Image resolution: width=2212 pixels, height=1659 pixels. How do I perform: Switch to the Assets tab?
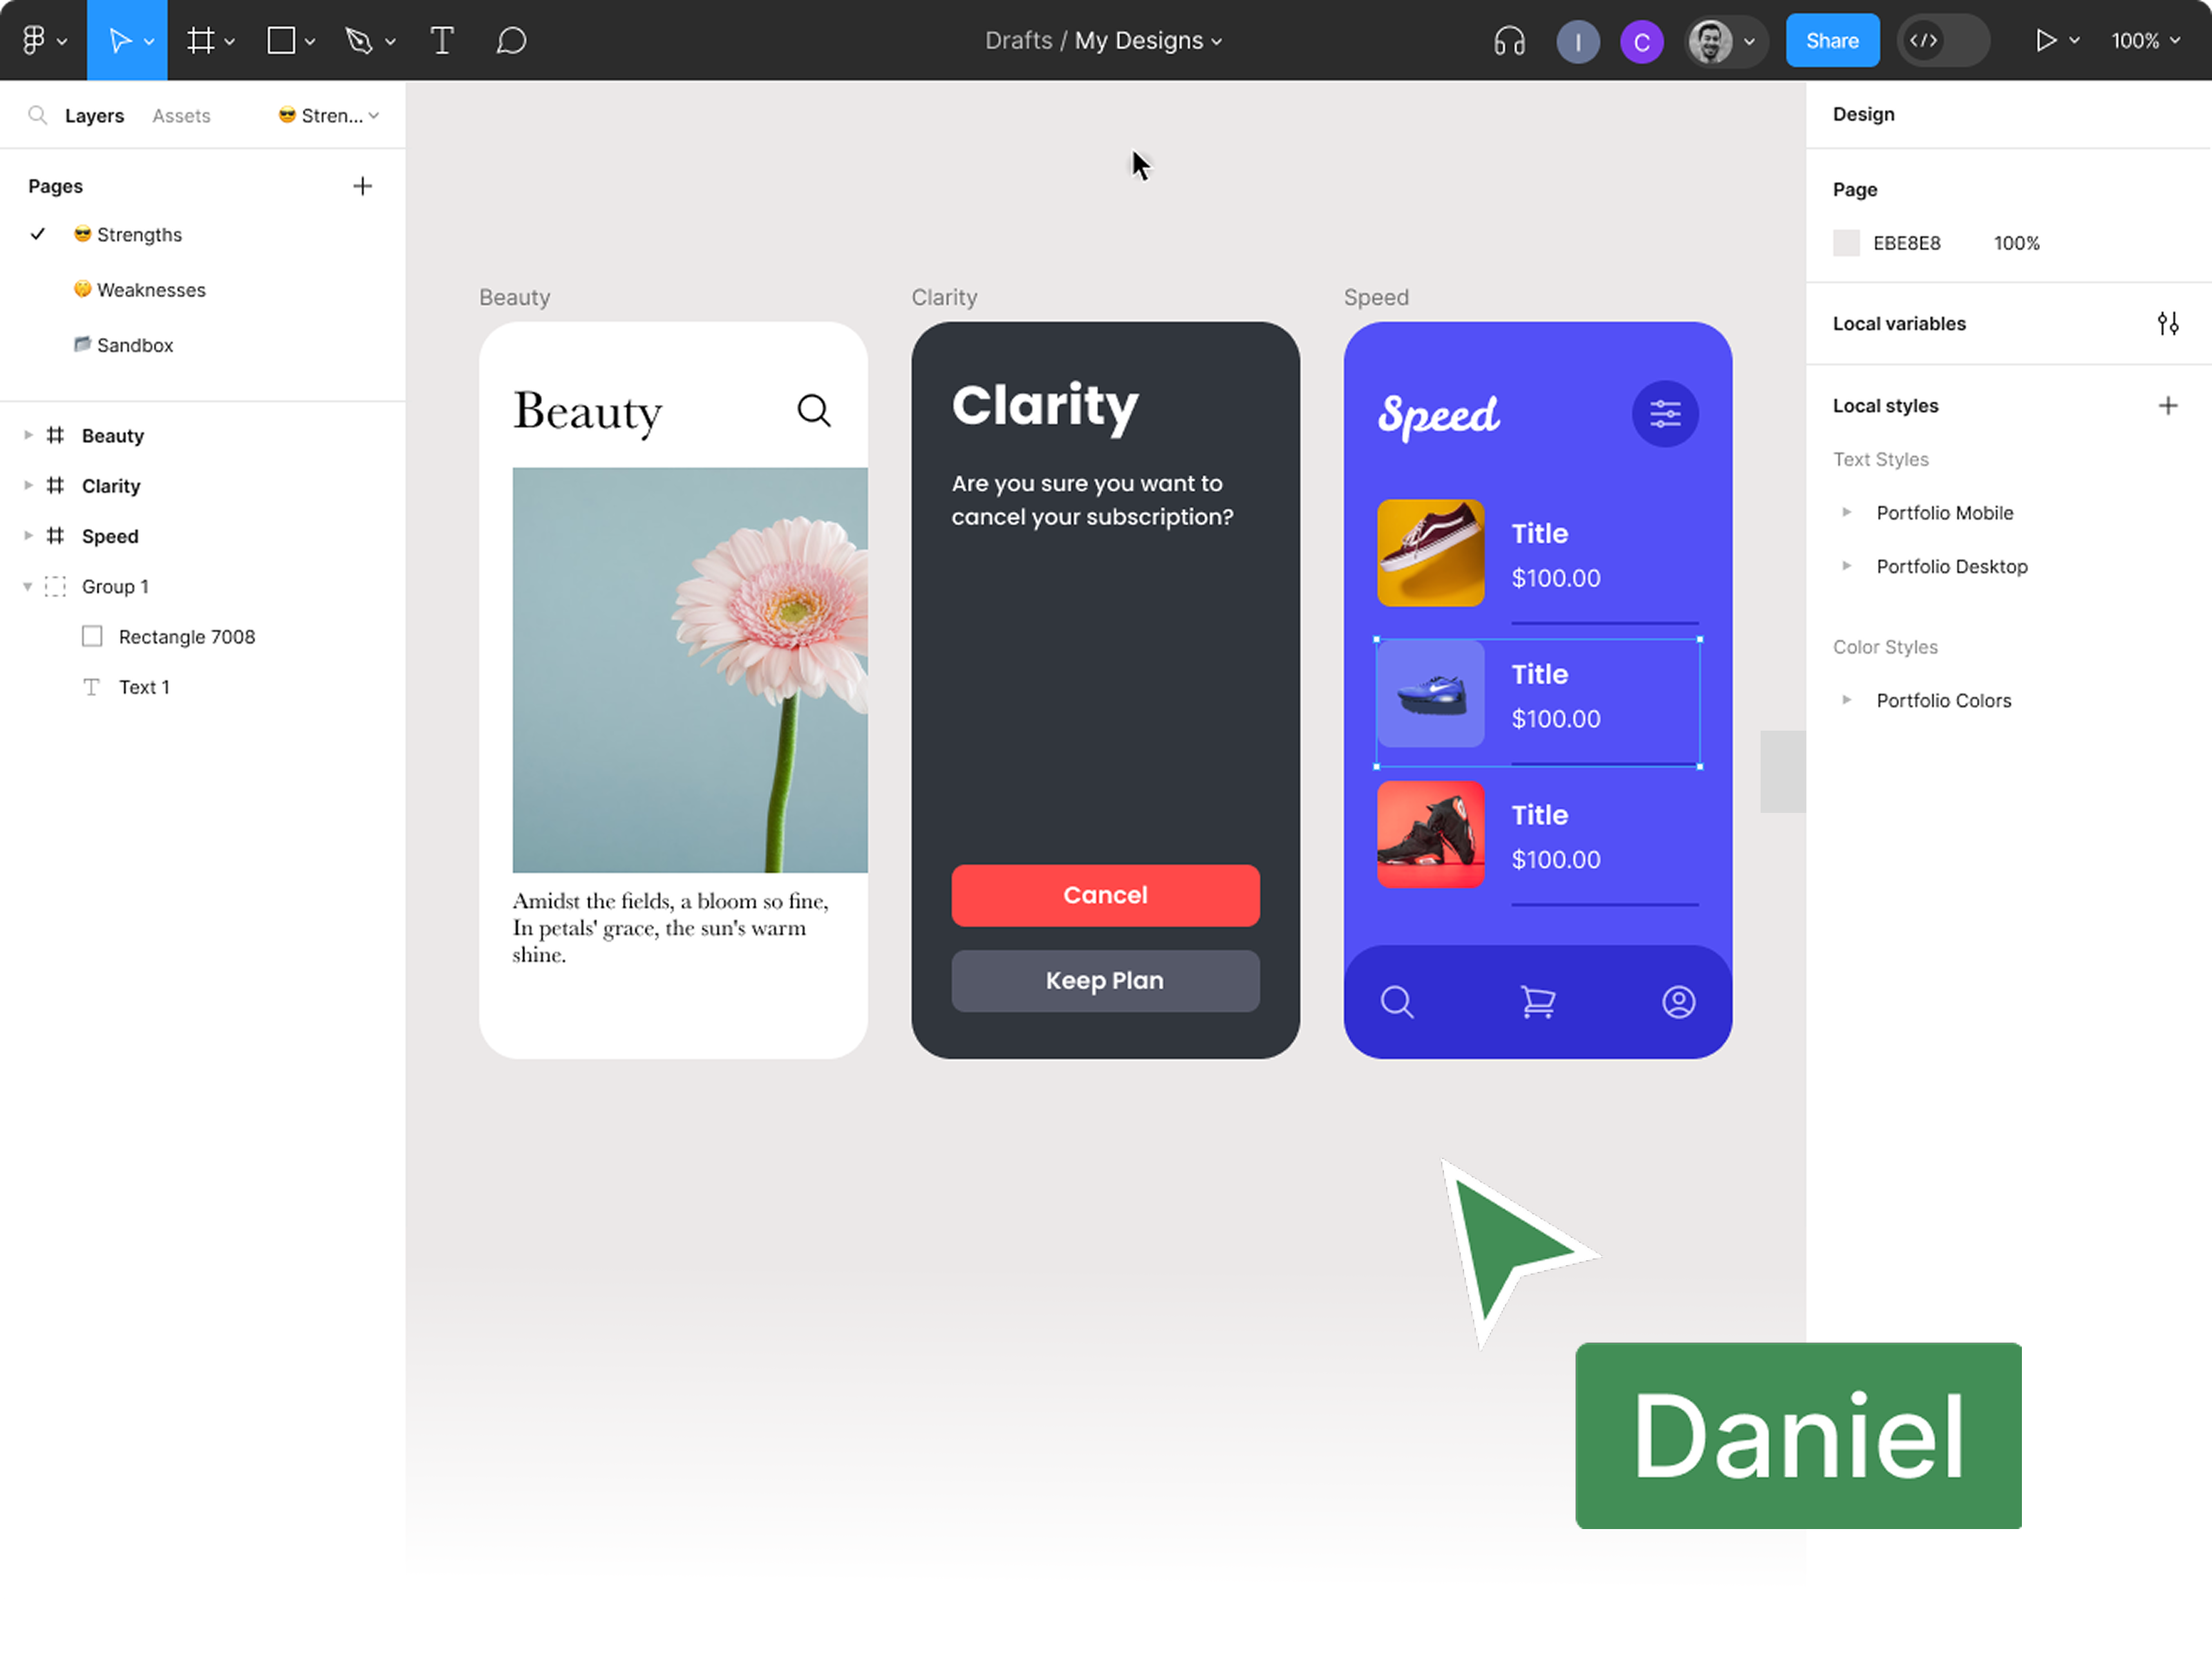click(x=181, y=116)
